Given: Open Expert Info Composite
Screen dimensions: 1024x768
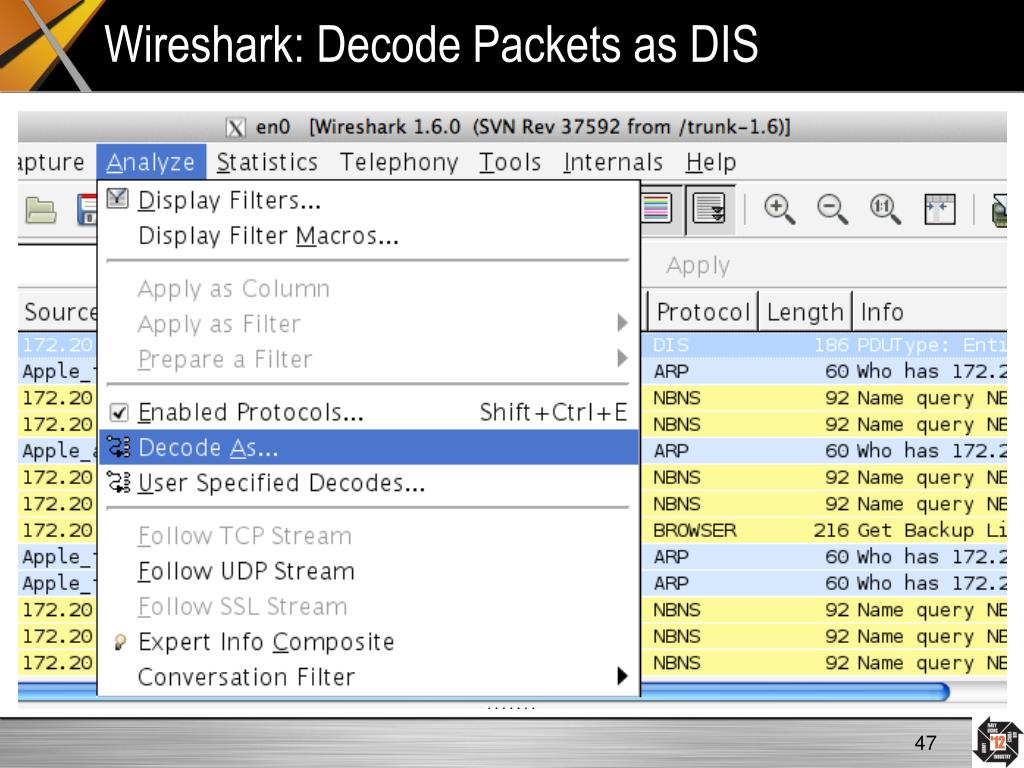Looking at the screenshot, I should pyautogui.click(x=369, y=641).
